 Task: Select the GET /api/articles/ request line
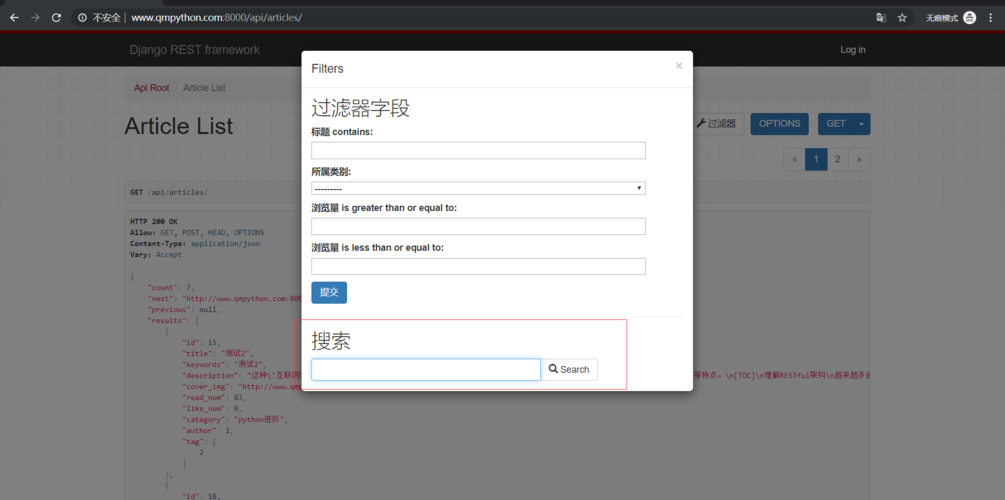(169, 192)
